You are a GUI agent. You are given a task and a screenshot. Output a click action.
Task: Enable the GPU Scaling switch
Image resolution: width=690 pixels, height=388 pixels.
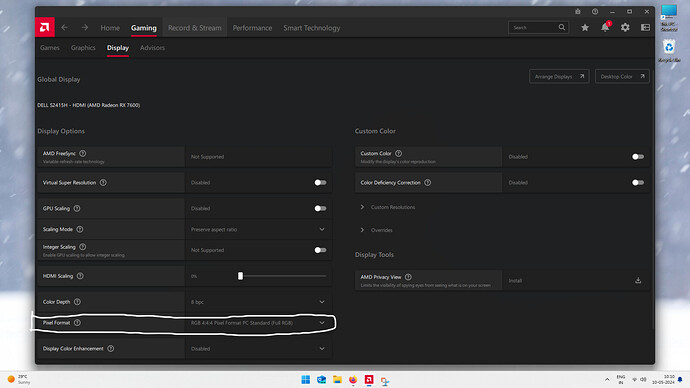320,209
